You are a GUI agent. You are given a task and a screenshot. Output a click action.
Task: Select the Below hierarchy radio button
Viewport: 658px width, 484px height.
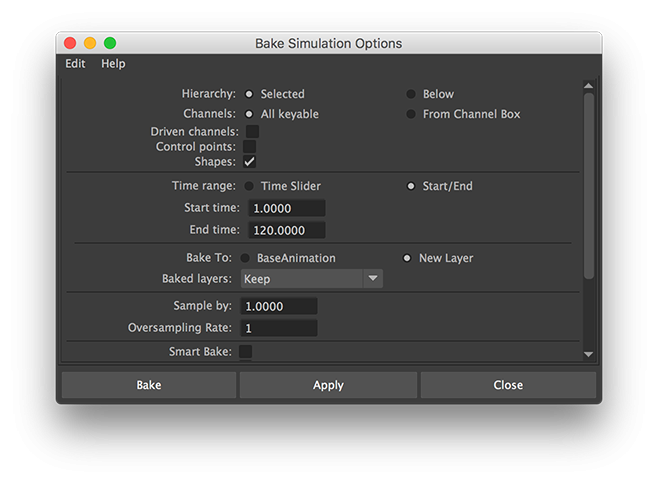click(411, 94)
